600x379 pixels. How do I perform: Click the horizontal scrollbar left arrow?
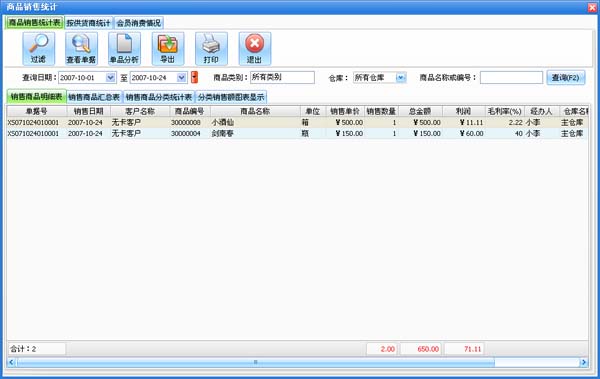click(11, 362)
